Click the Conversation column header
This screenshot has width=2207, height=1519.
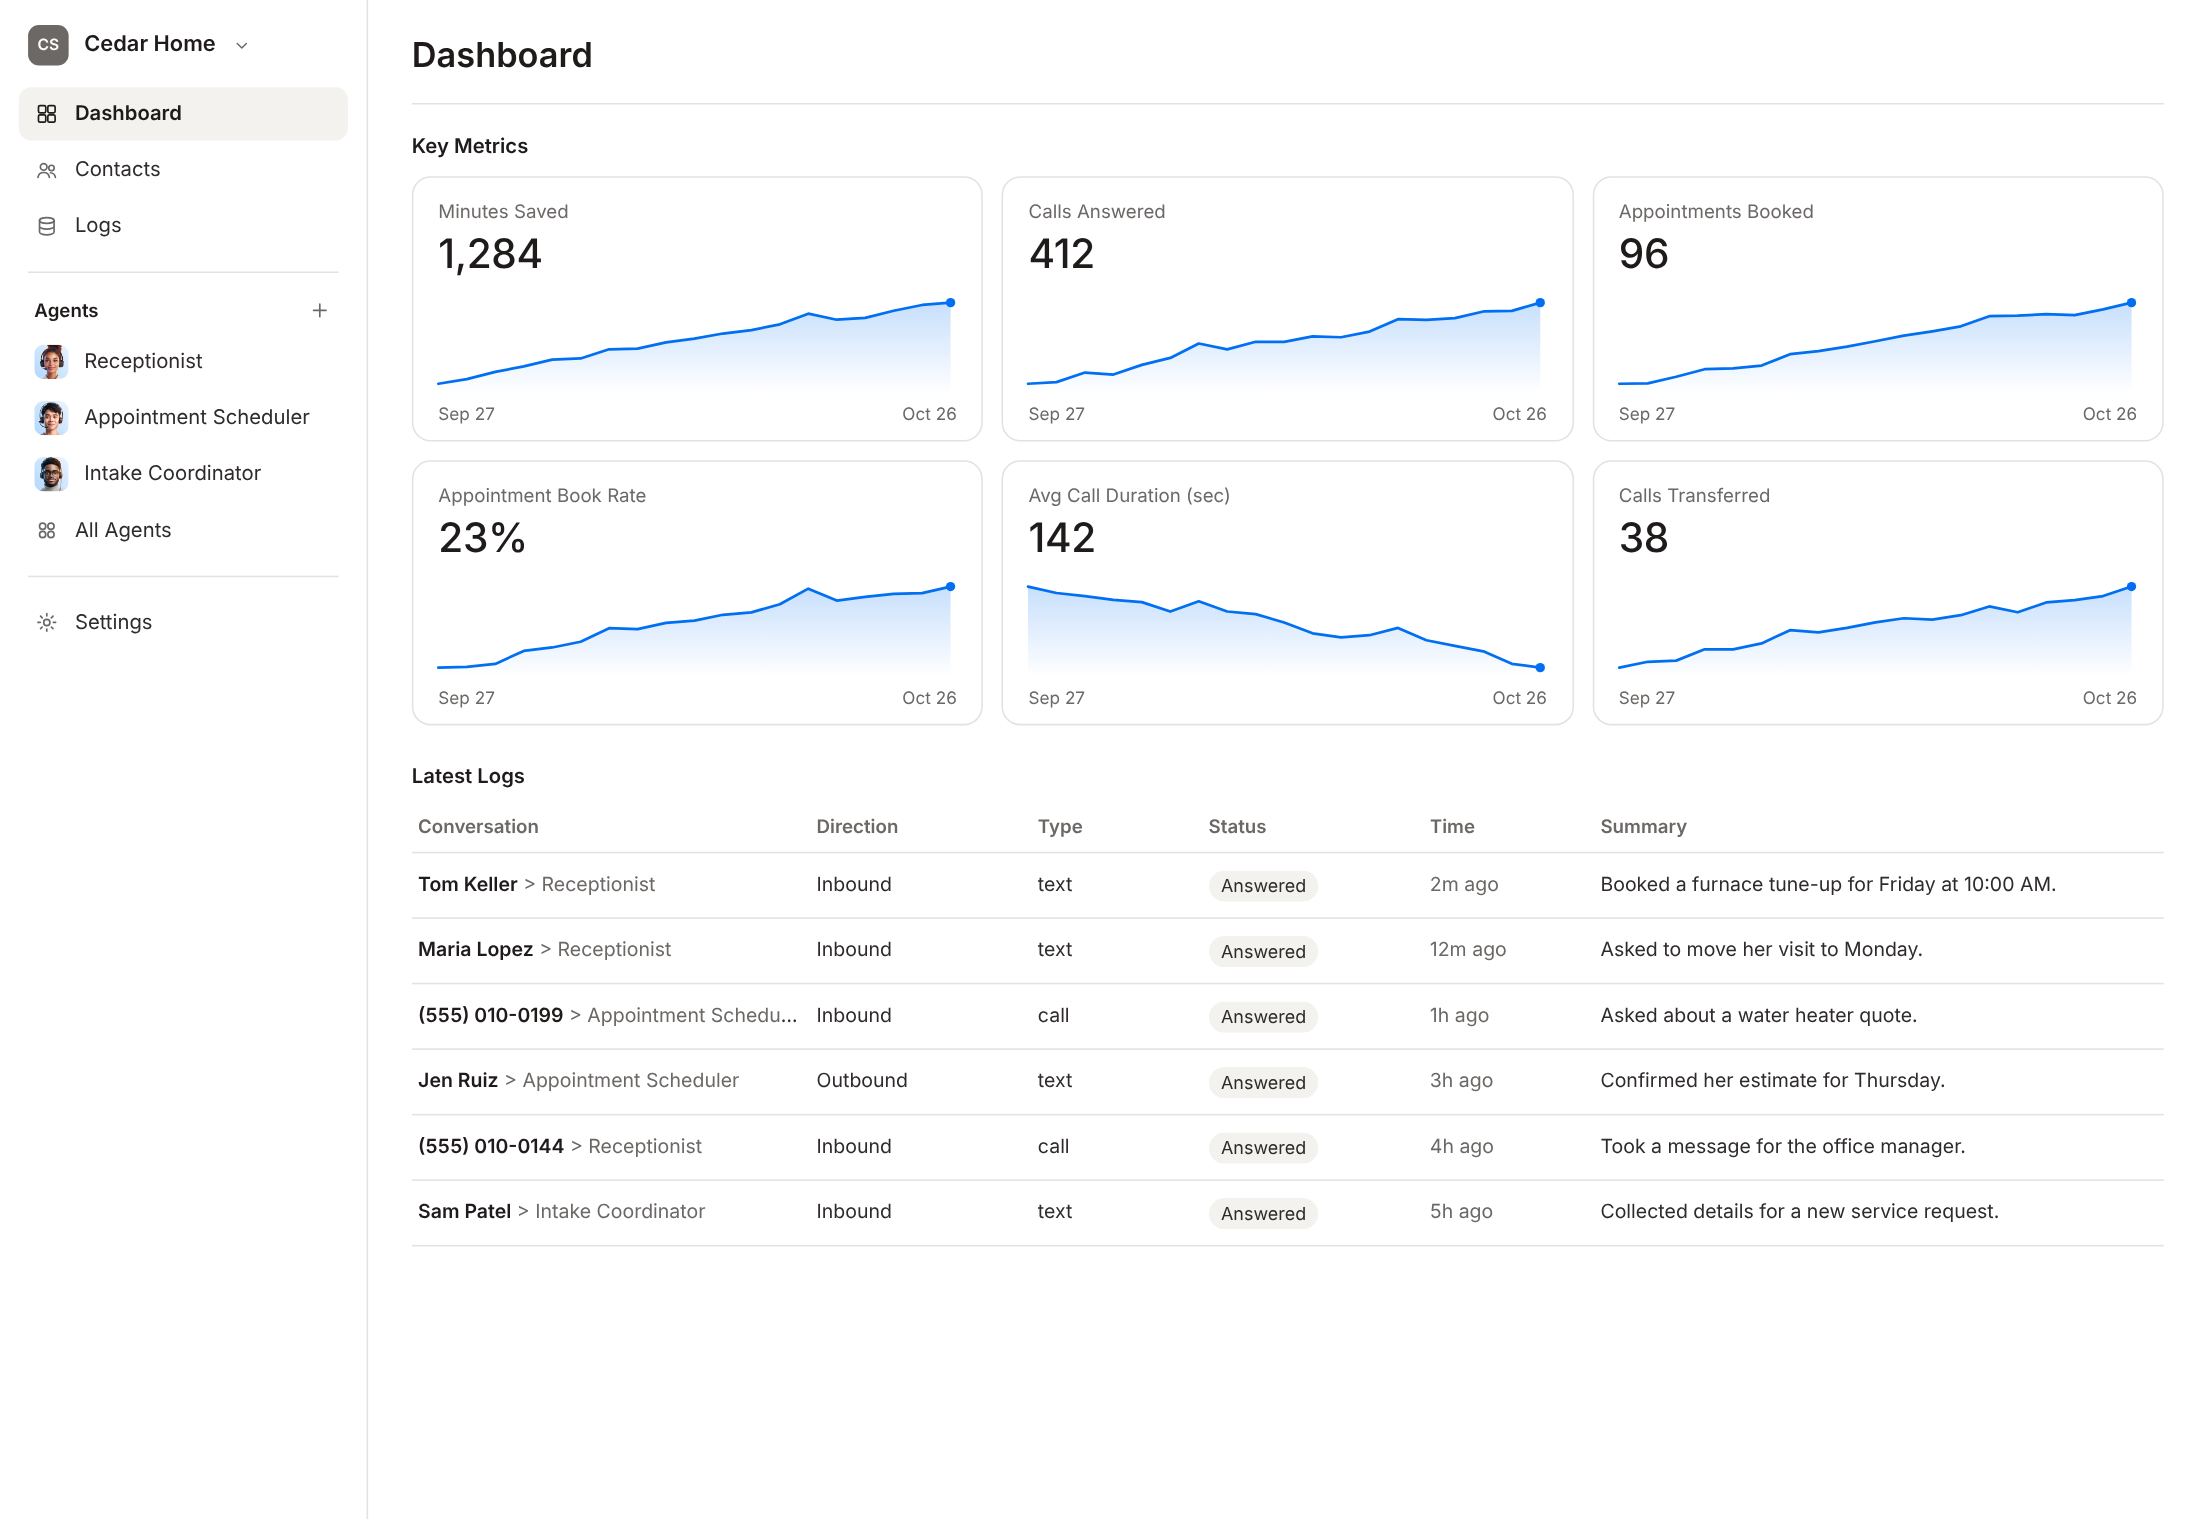point(478,827)
